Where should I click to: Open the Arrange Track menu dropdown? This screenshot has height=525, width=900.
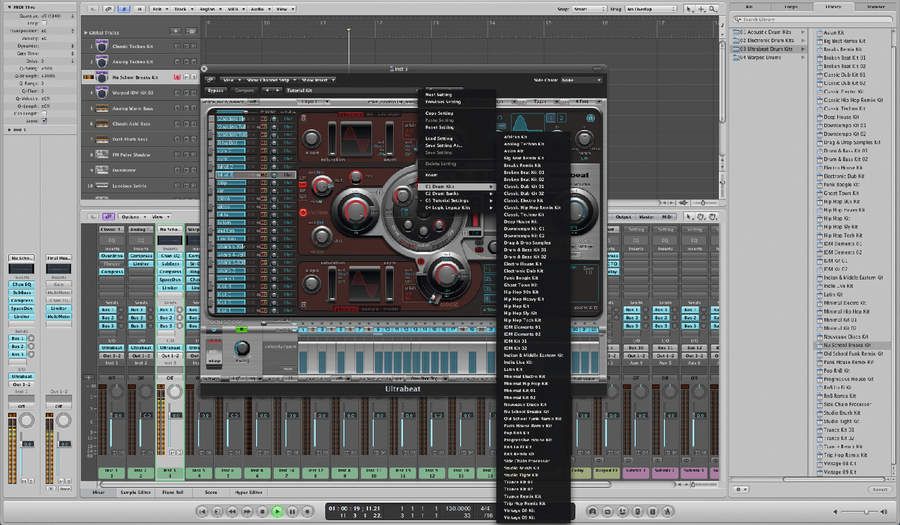[183, 9]
